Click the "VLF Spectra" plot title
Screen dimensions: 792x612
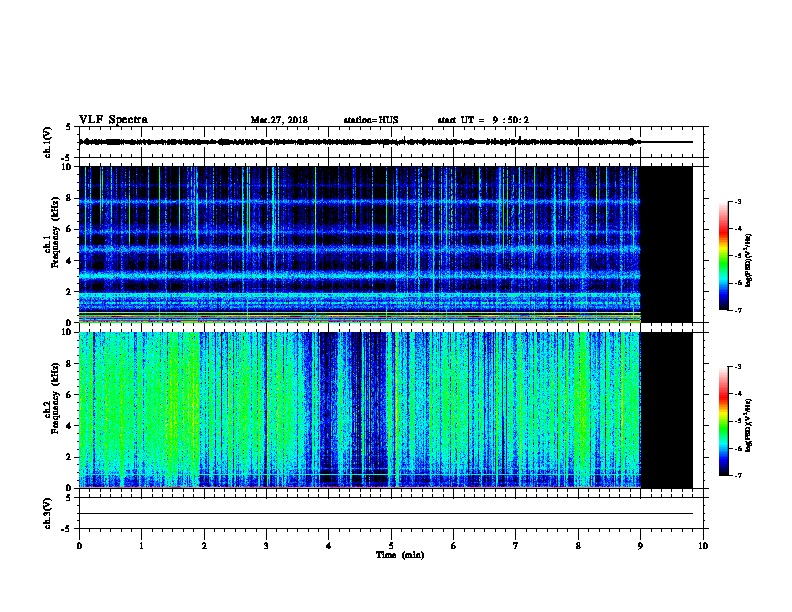coord(113,120)
